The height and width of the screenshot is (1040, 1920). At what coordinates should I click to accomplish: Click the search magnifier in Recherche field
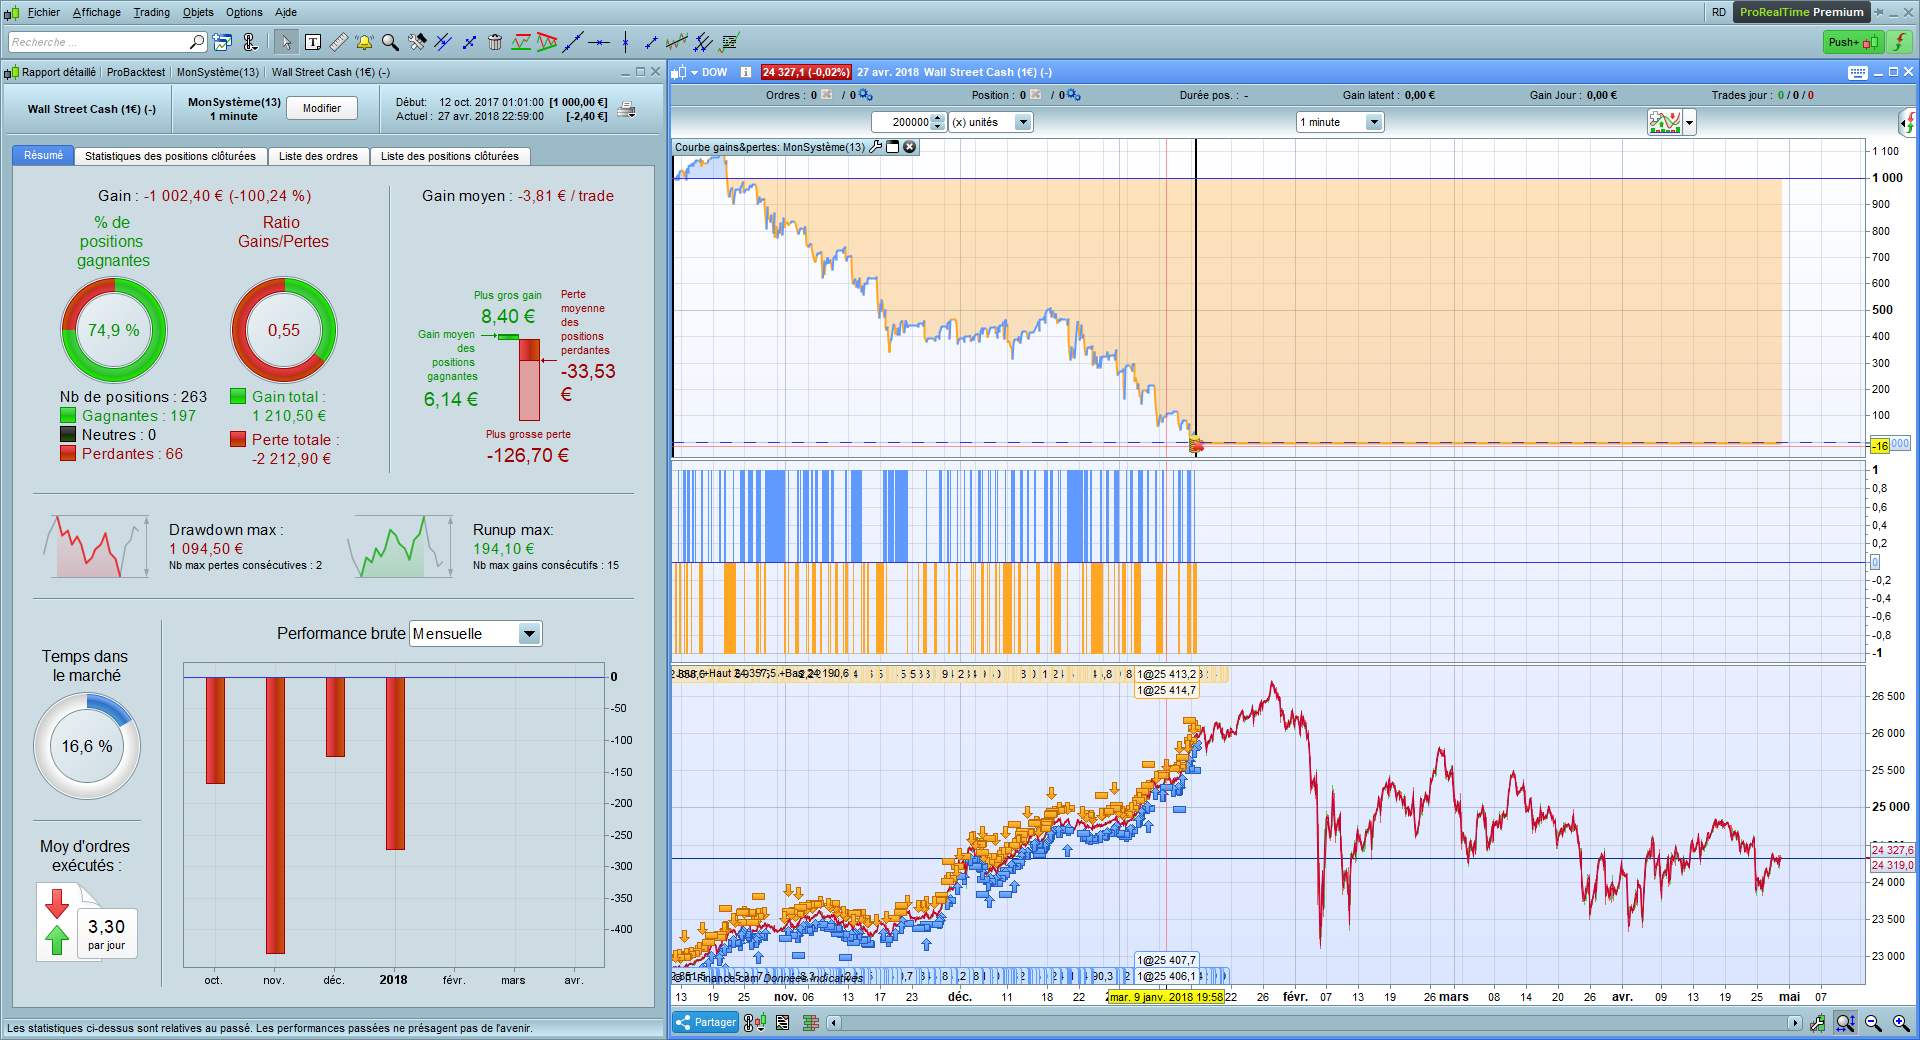coord(196,42)
